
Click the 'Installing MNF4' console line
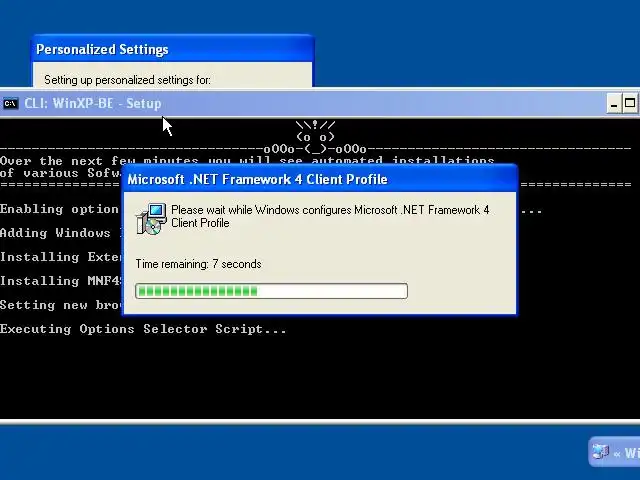click(x=60, y=281)
